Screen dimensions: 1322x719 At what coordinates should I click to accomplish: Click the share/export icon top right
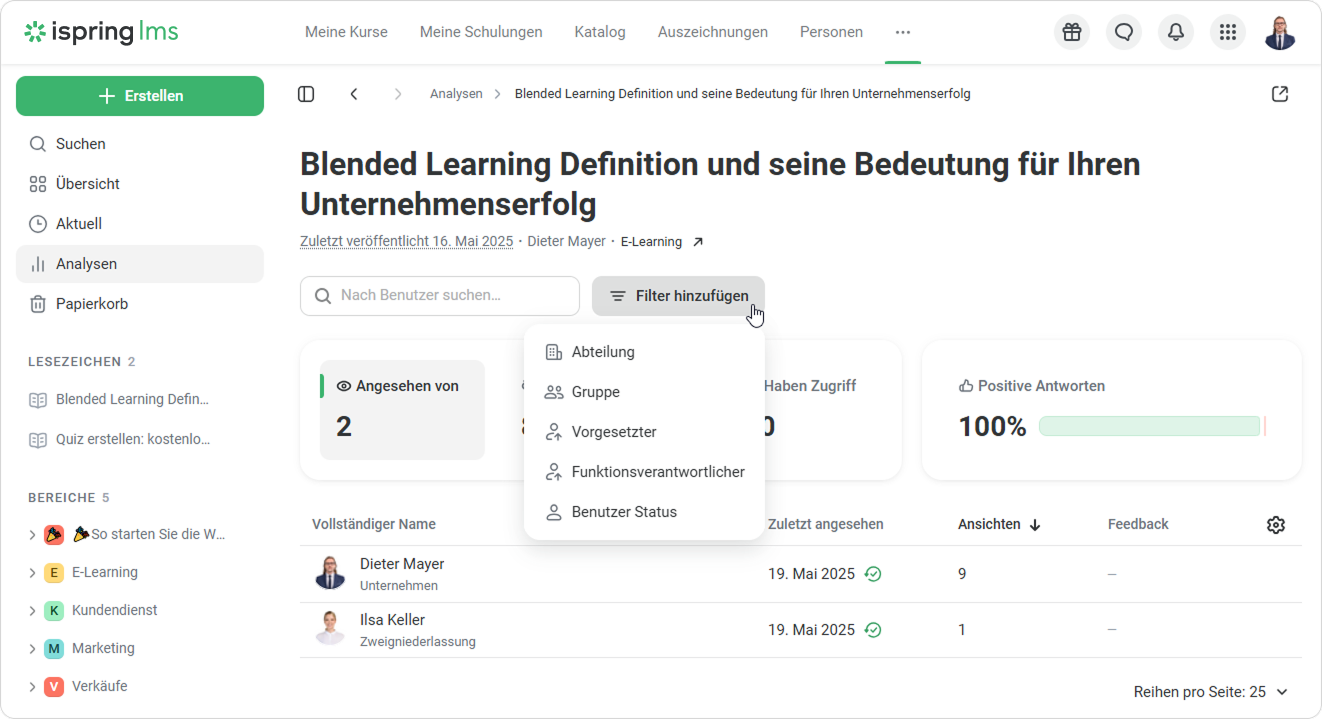(1279, 94)
